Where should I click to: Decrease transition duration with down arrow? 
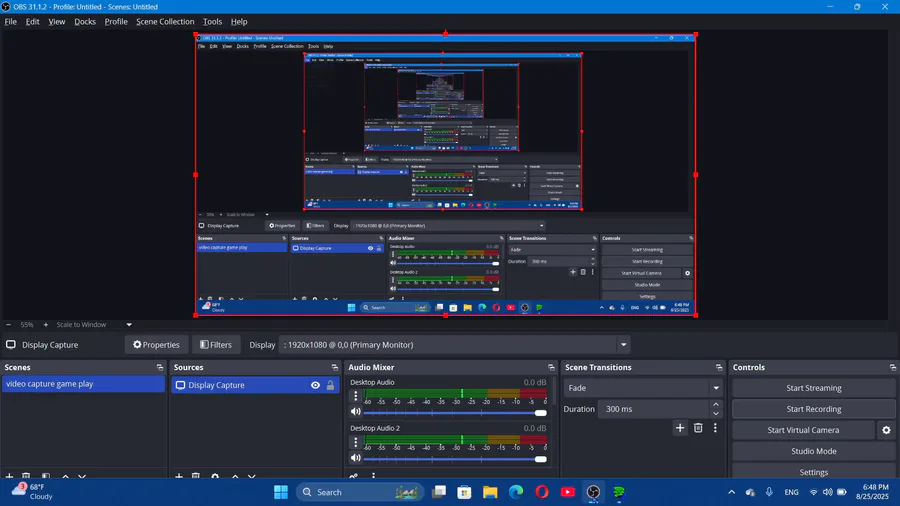(x=716, y=414)
